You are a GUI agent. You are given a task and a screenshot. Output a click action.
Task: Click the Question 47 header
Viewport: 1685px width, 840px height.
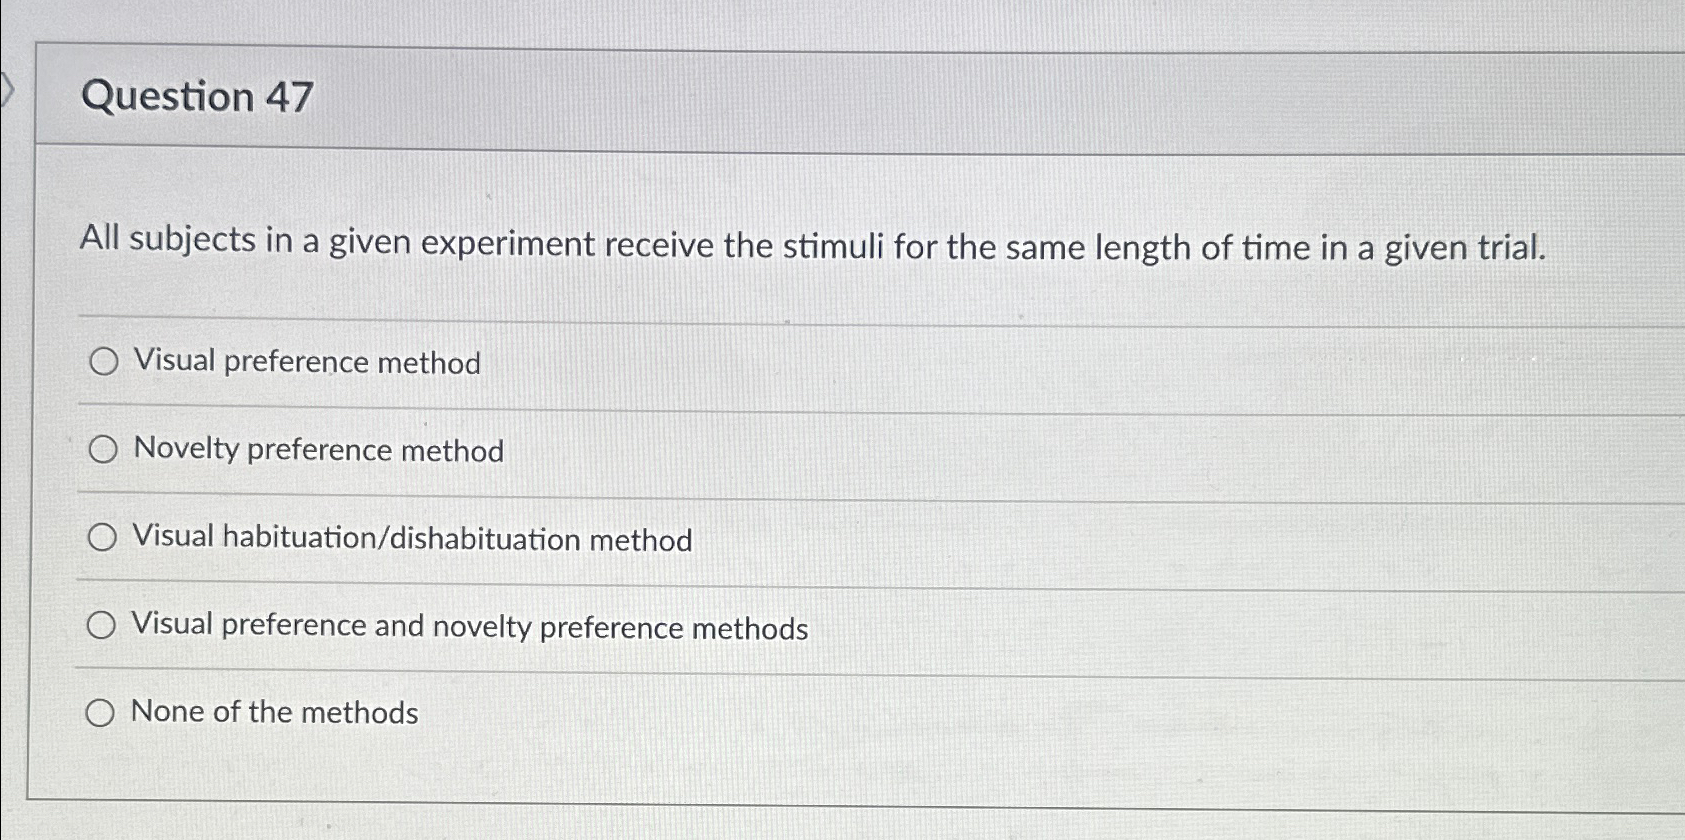(197, 96)
